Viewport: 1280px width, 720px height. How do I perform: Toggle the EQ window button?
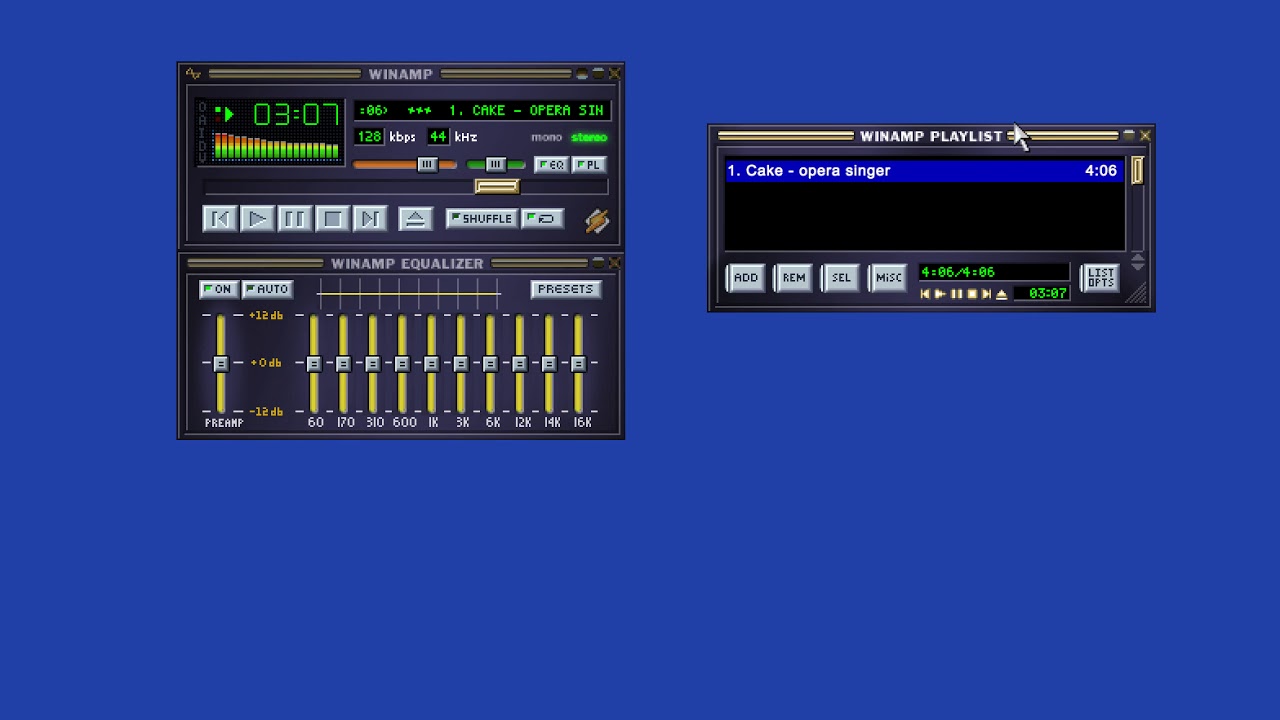551,165
